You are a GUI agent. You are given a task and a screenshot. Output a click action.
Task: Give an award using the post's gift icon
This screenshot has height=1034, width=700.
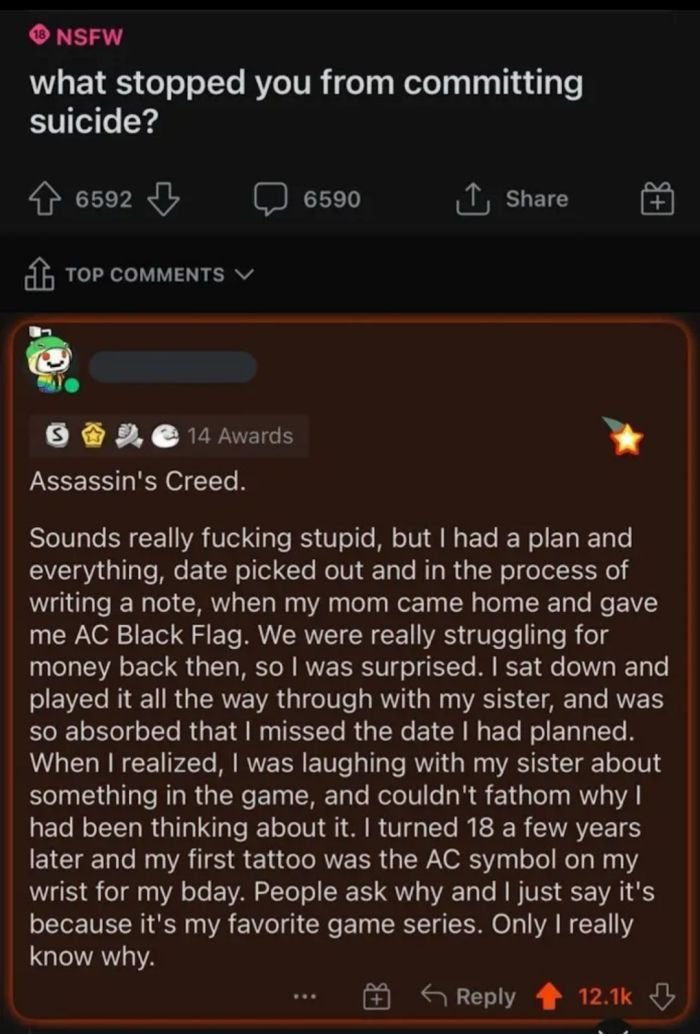[x=659, y=200]
